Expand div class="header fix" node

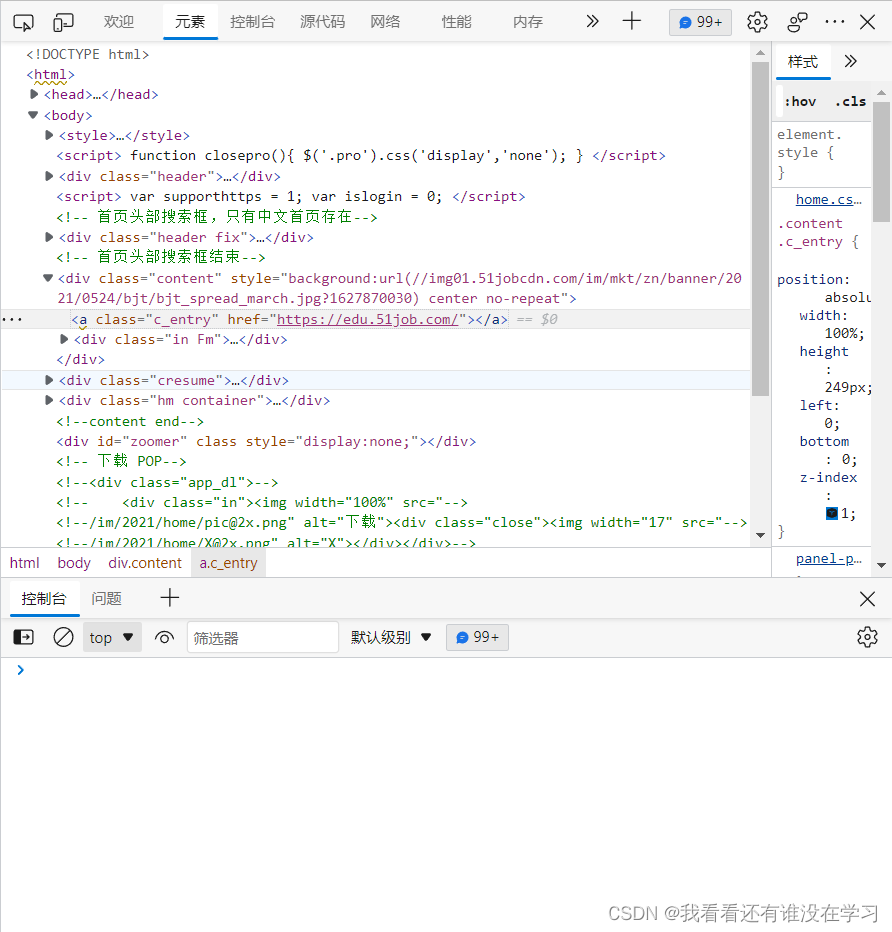tap(50, 237)
